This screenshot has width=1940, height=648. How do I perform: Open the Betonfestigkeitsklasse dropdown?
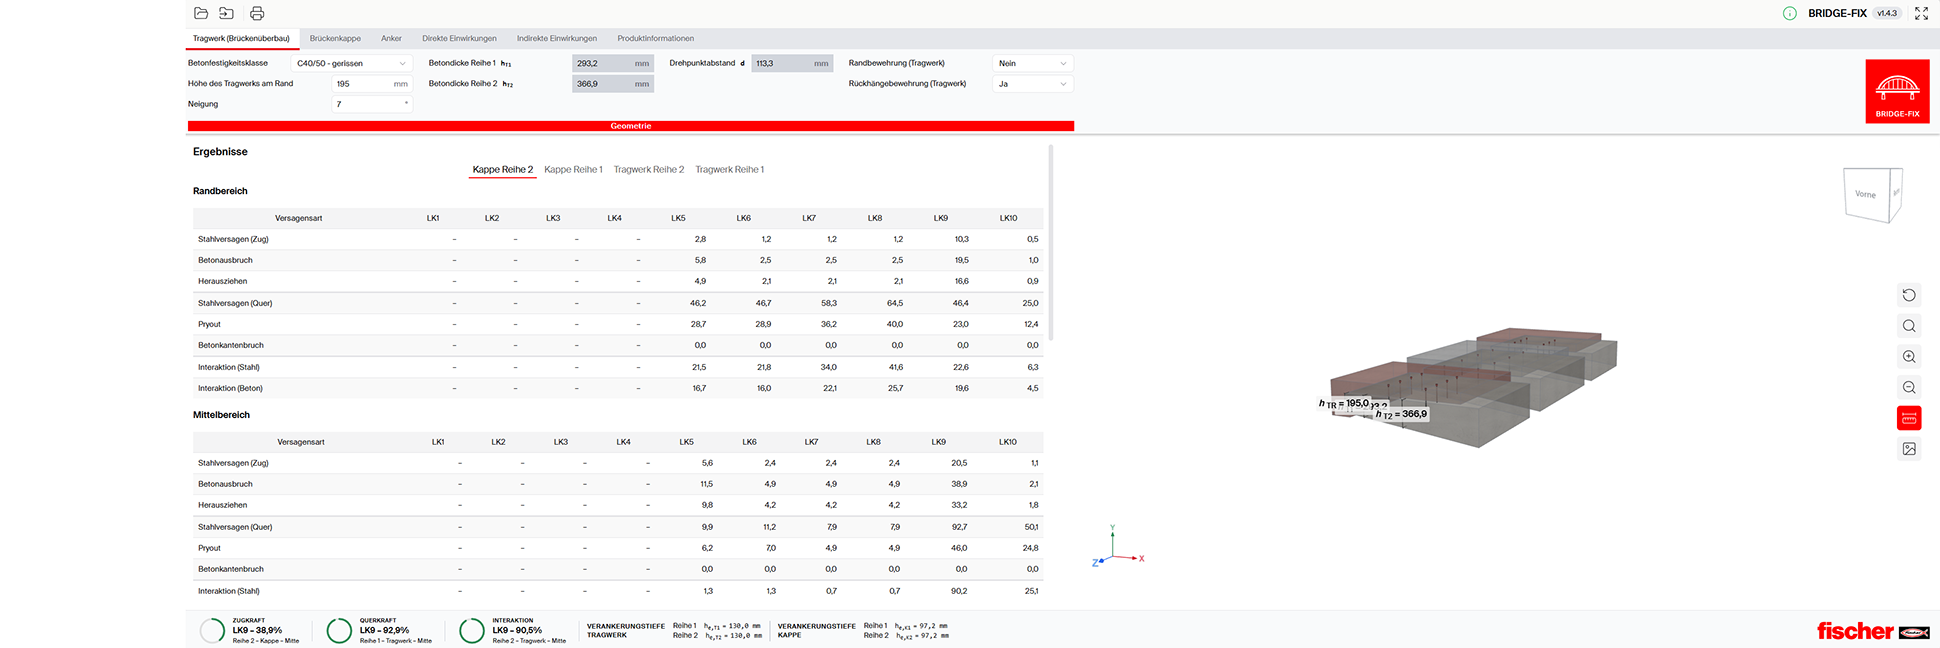coord(351,63)
